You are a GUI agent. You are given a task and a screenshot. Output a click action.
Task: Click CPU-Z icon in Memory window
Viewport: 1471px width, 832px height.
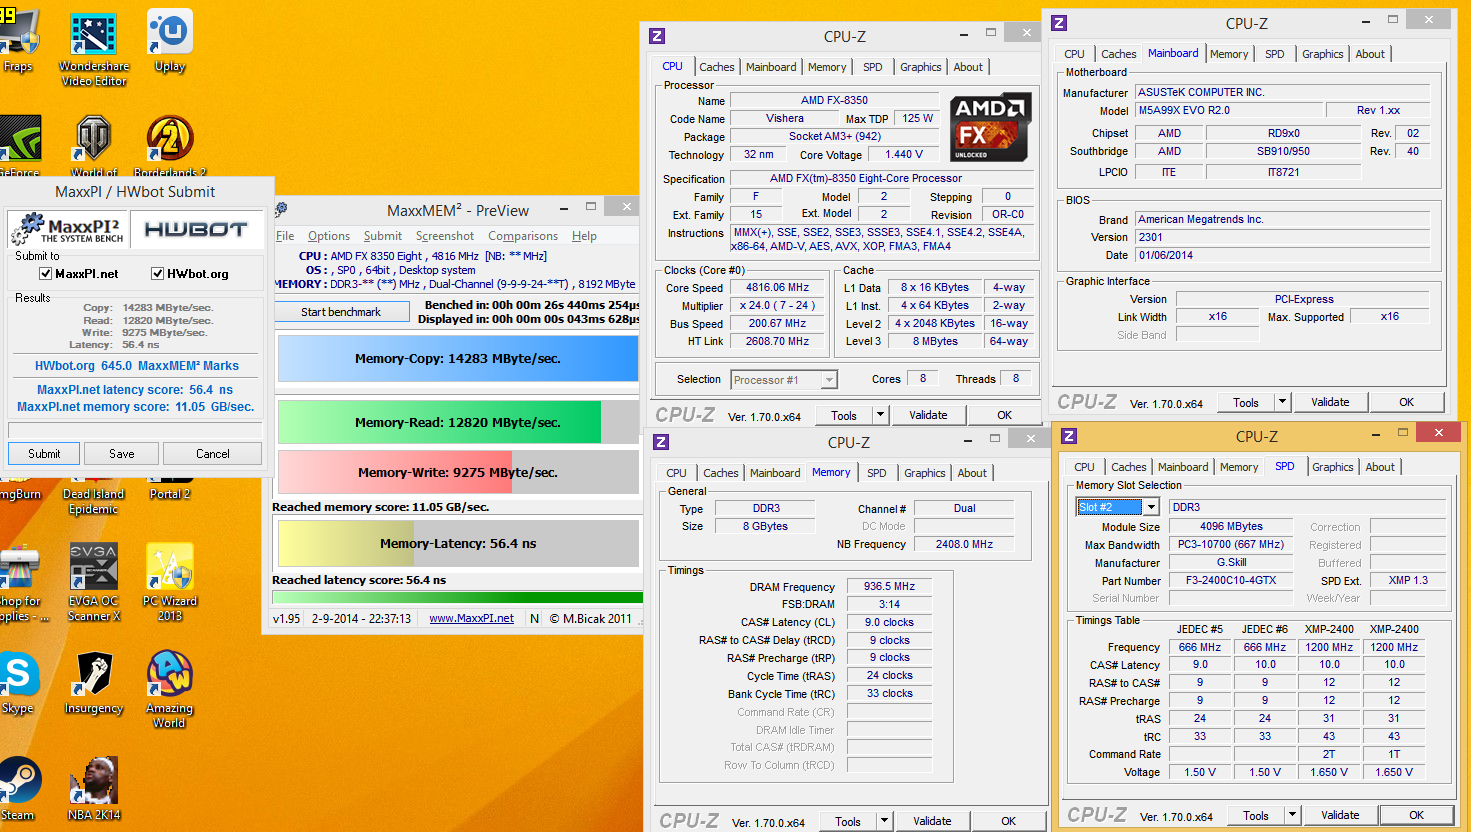tap(661, 442)
